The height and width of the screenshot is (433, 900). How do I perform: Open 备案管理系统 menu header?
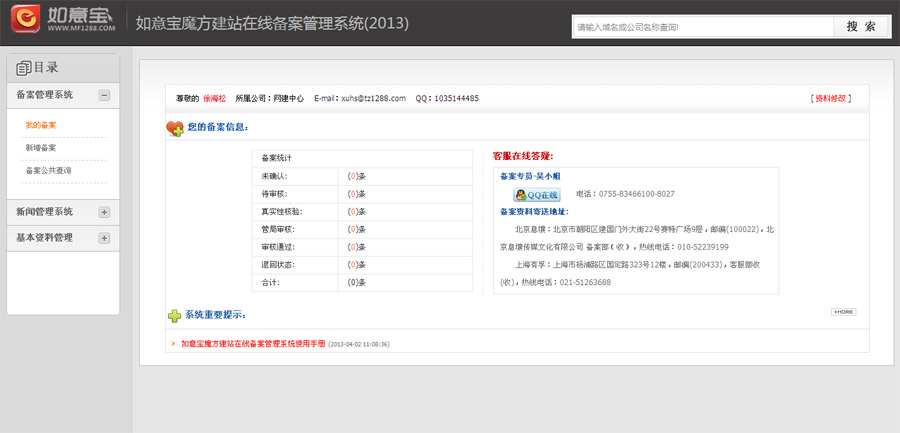(63, 95)
